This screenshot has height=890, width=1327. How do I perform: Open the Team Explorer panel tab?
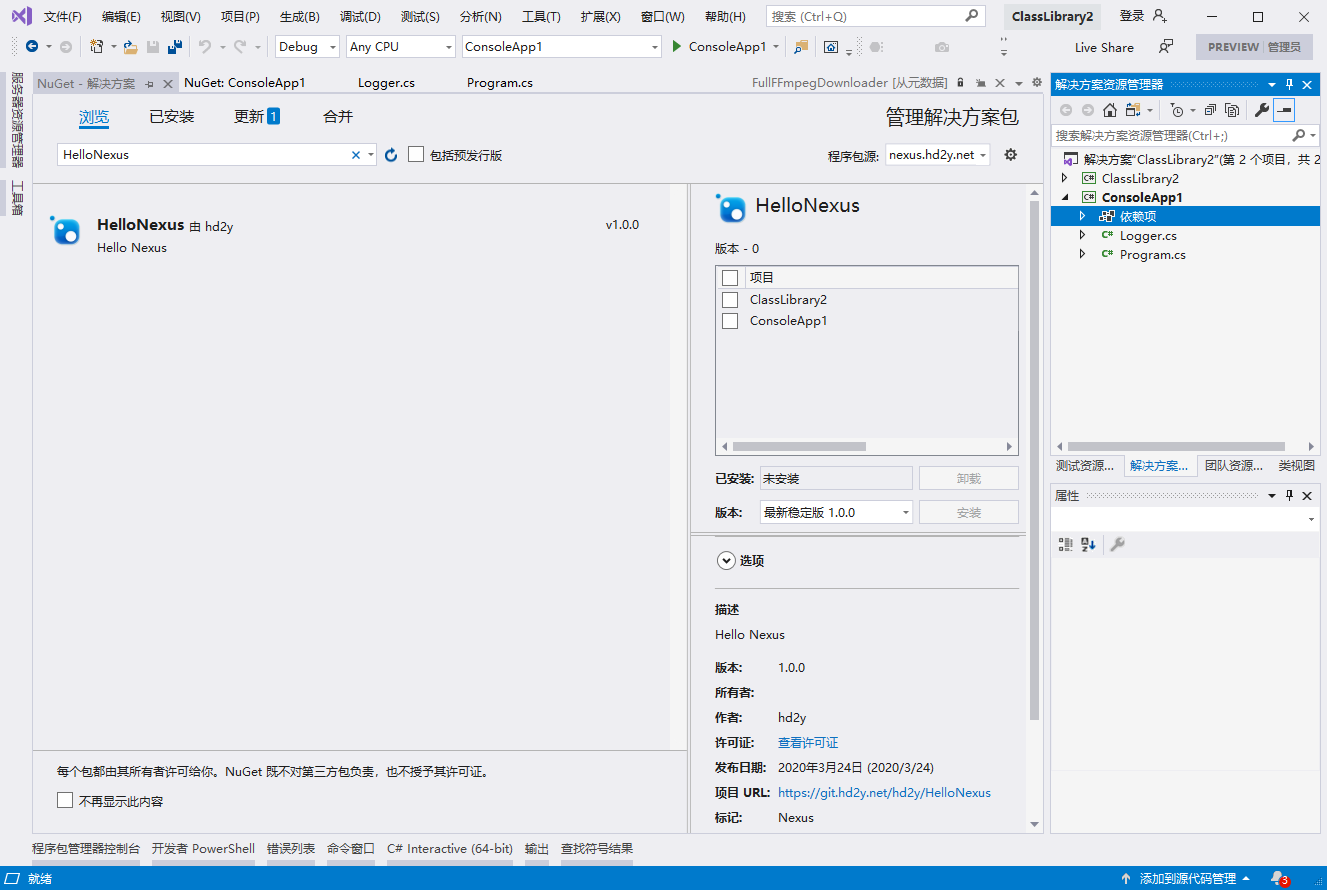[1233, 466]
